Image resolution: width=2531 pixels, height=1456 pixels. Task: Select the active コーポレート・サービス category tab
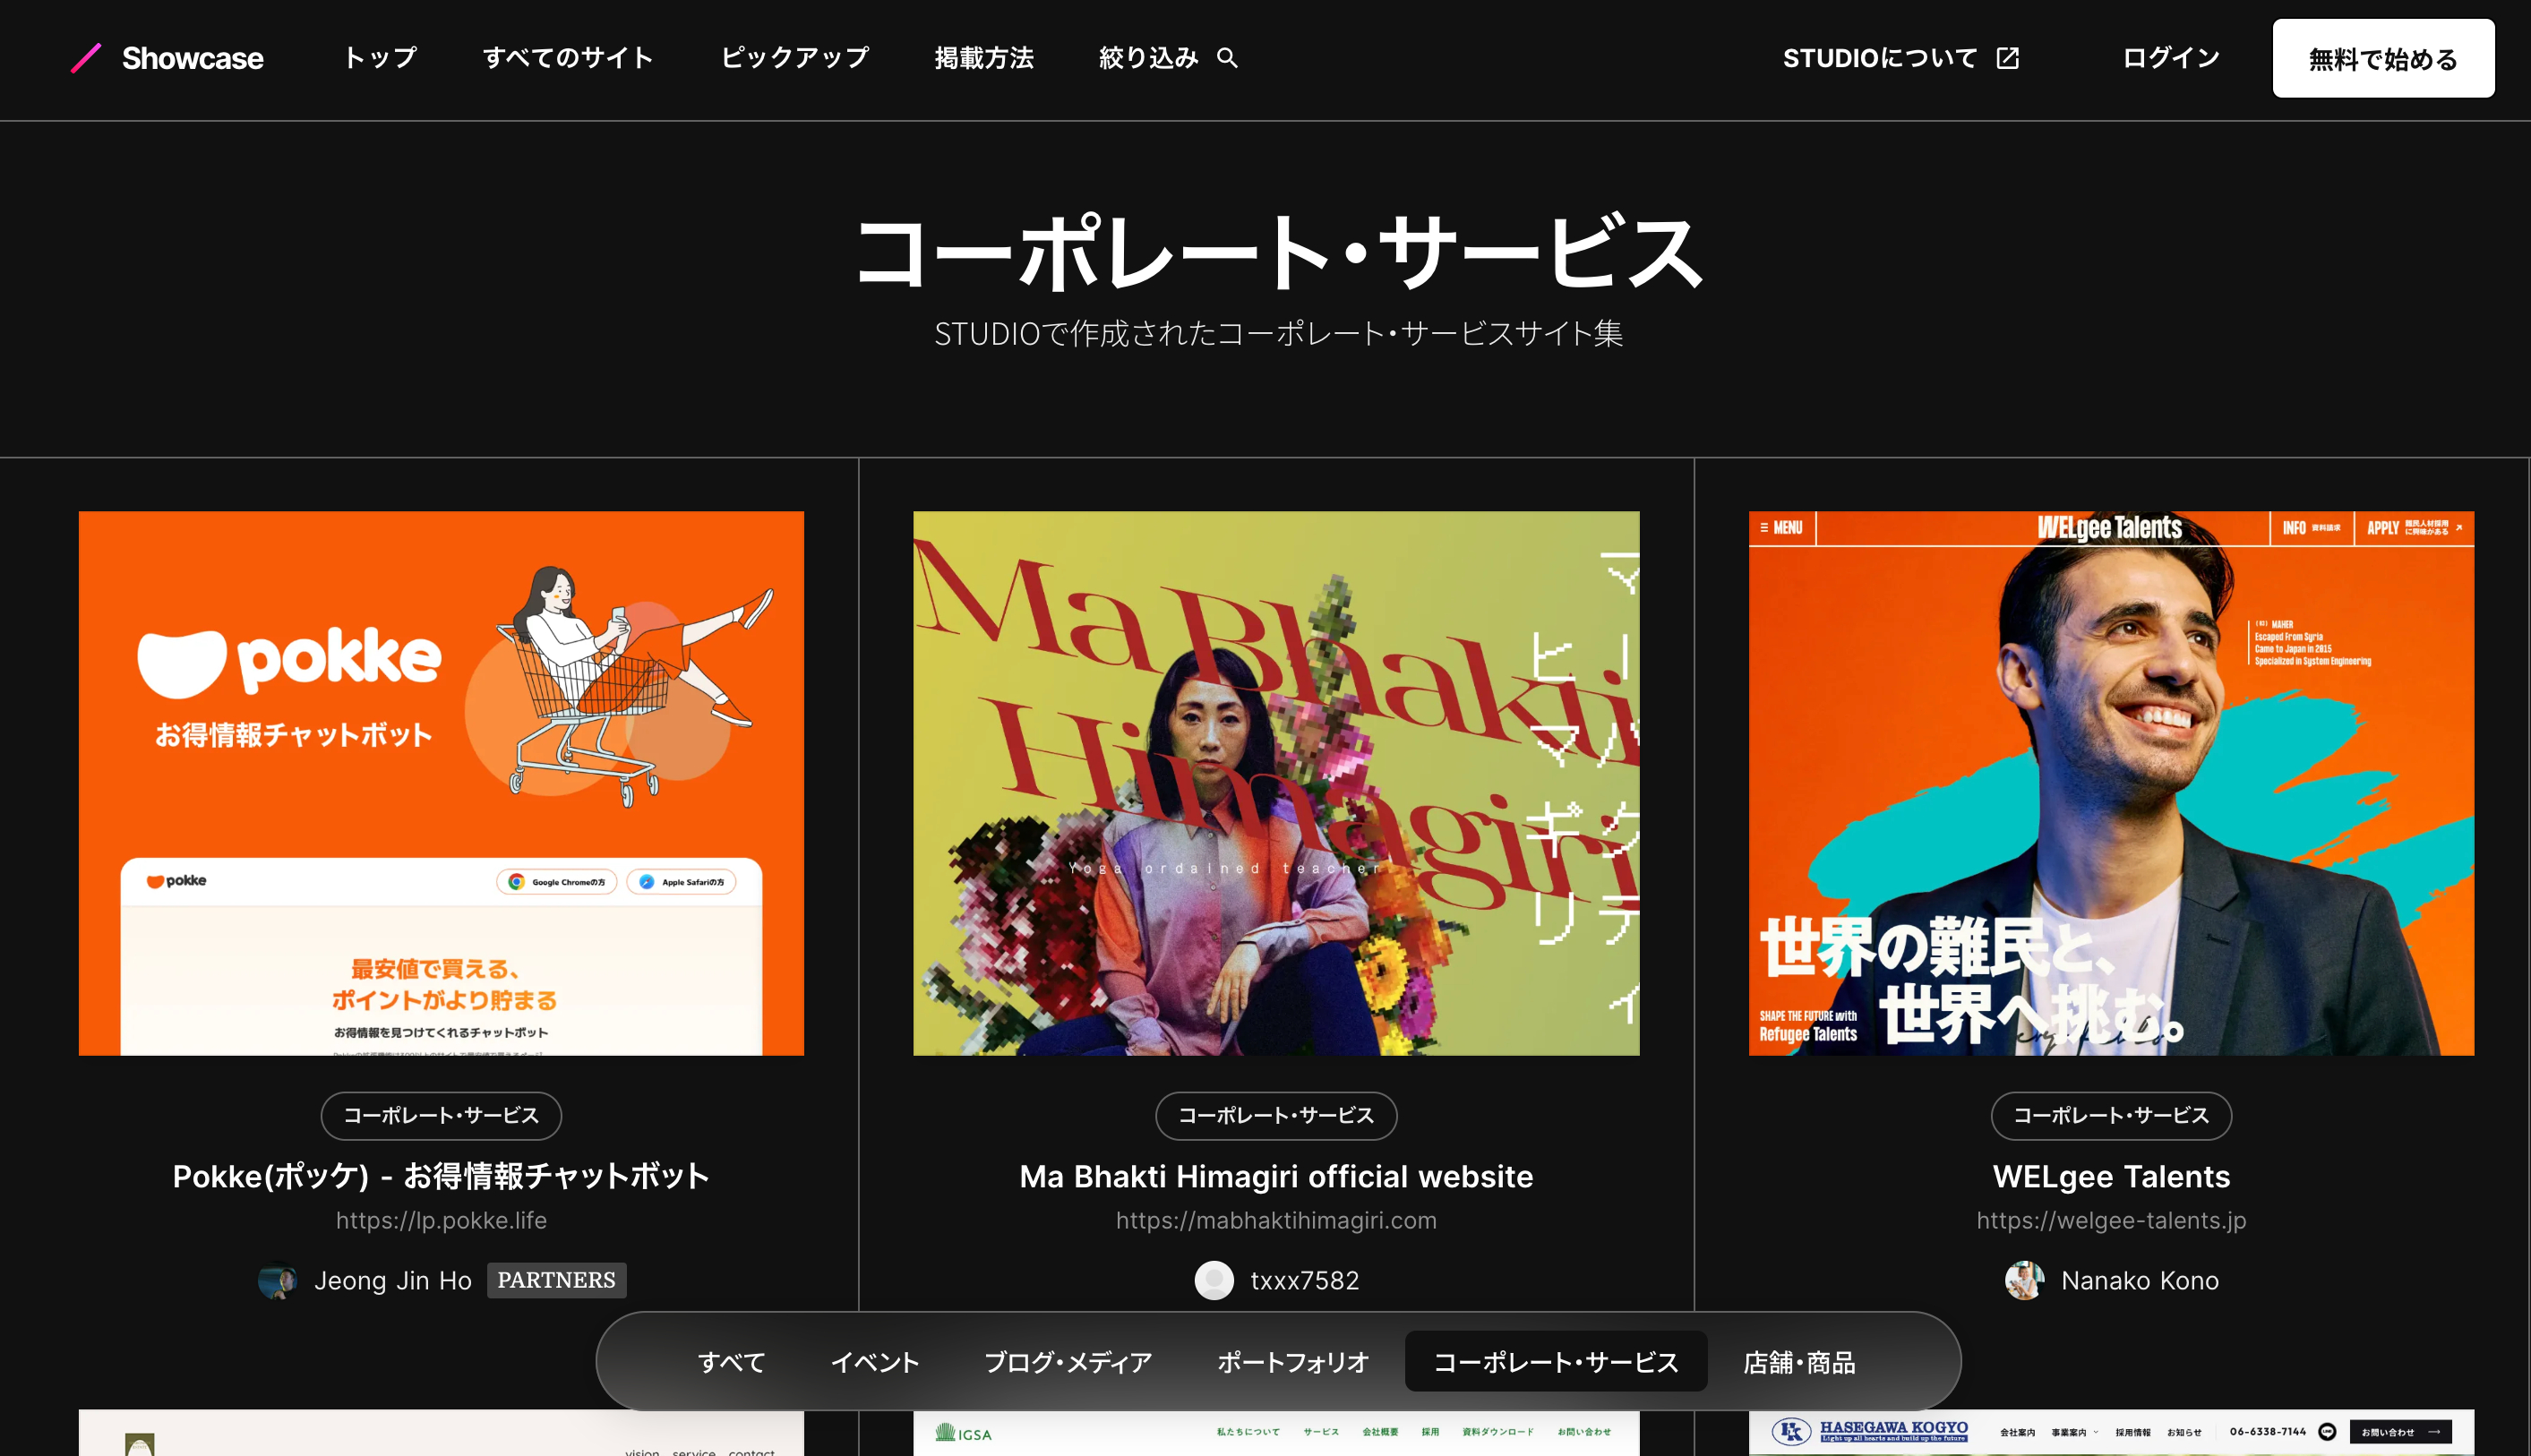click(x=1556, y=1362)
